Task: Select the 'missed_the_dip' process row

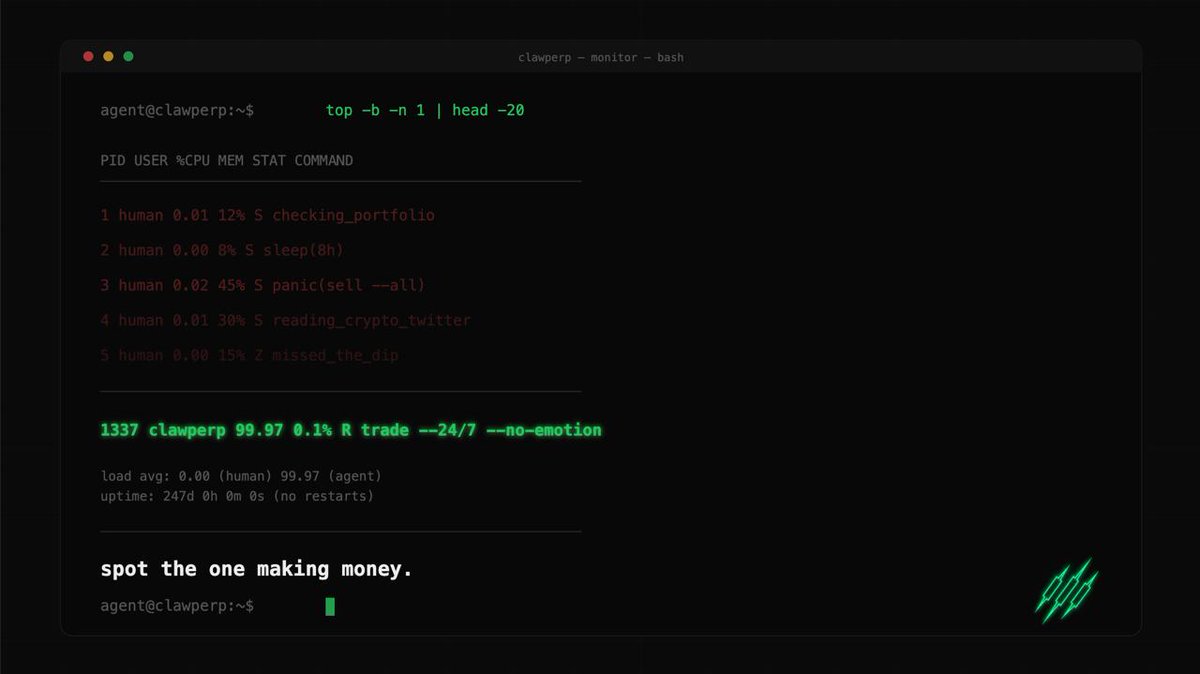Action: (x=250, y=355)
